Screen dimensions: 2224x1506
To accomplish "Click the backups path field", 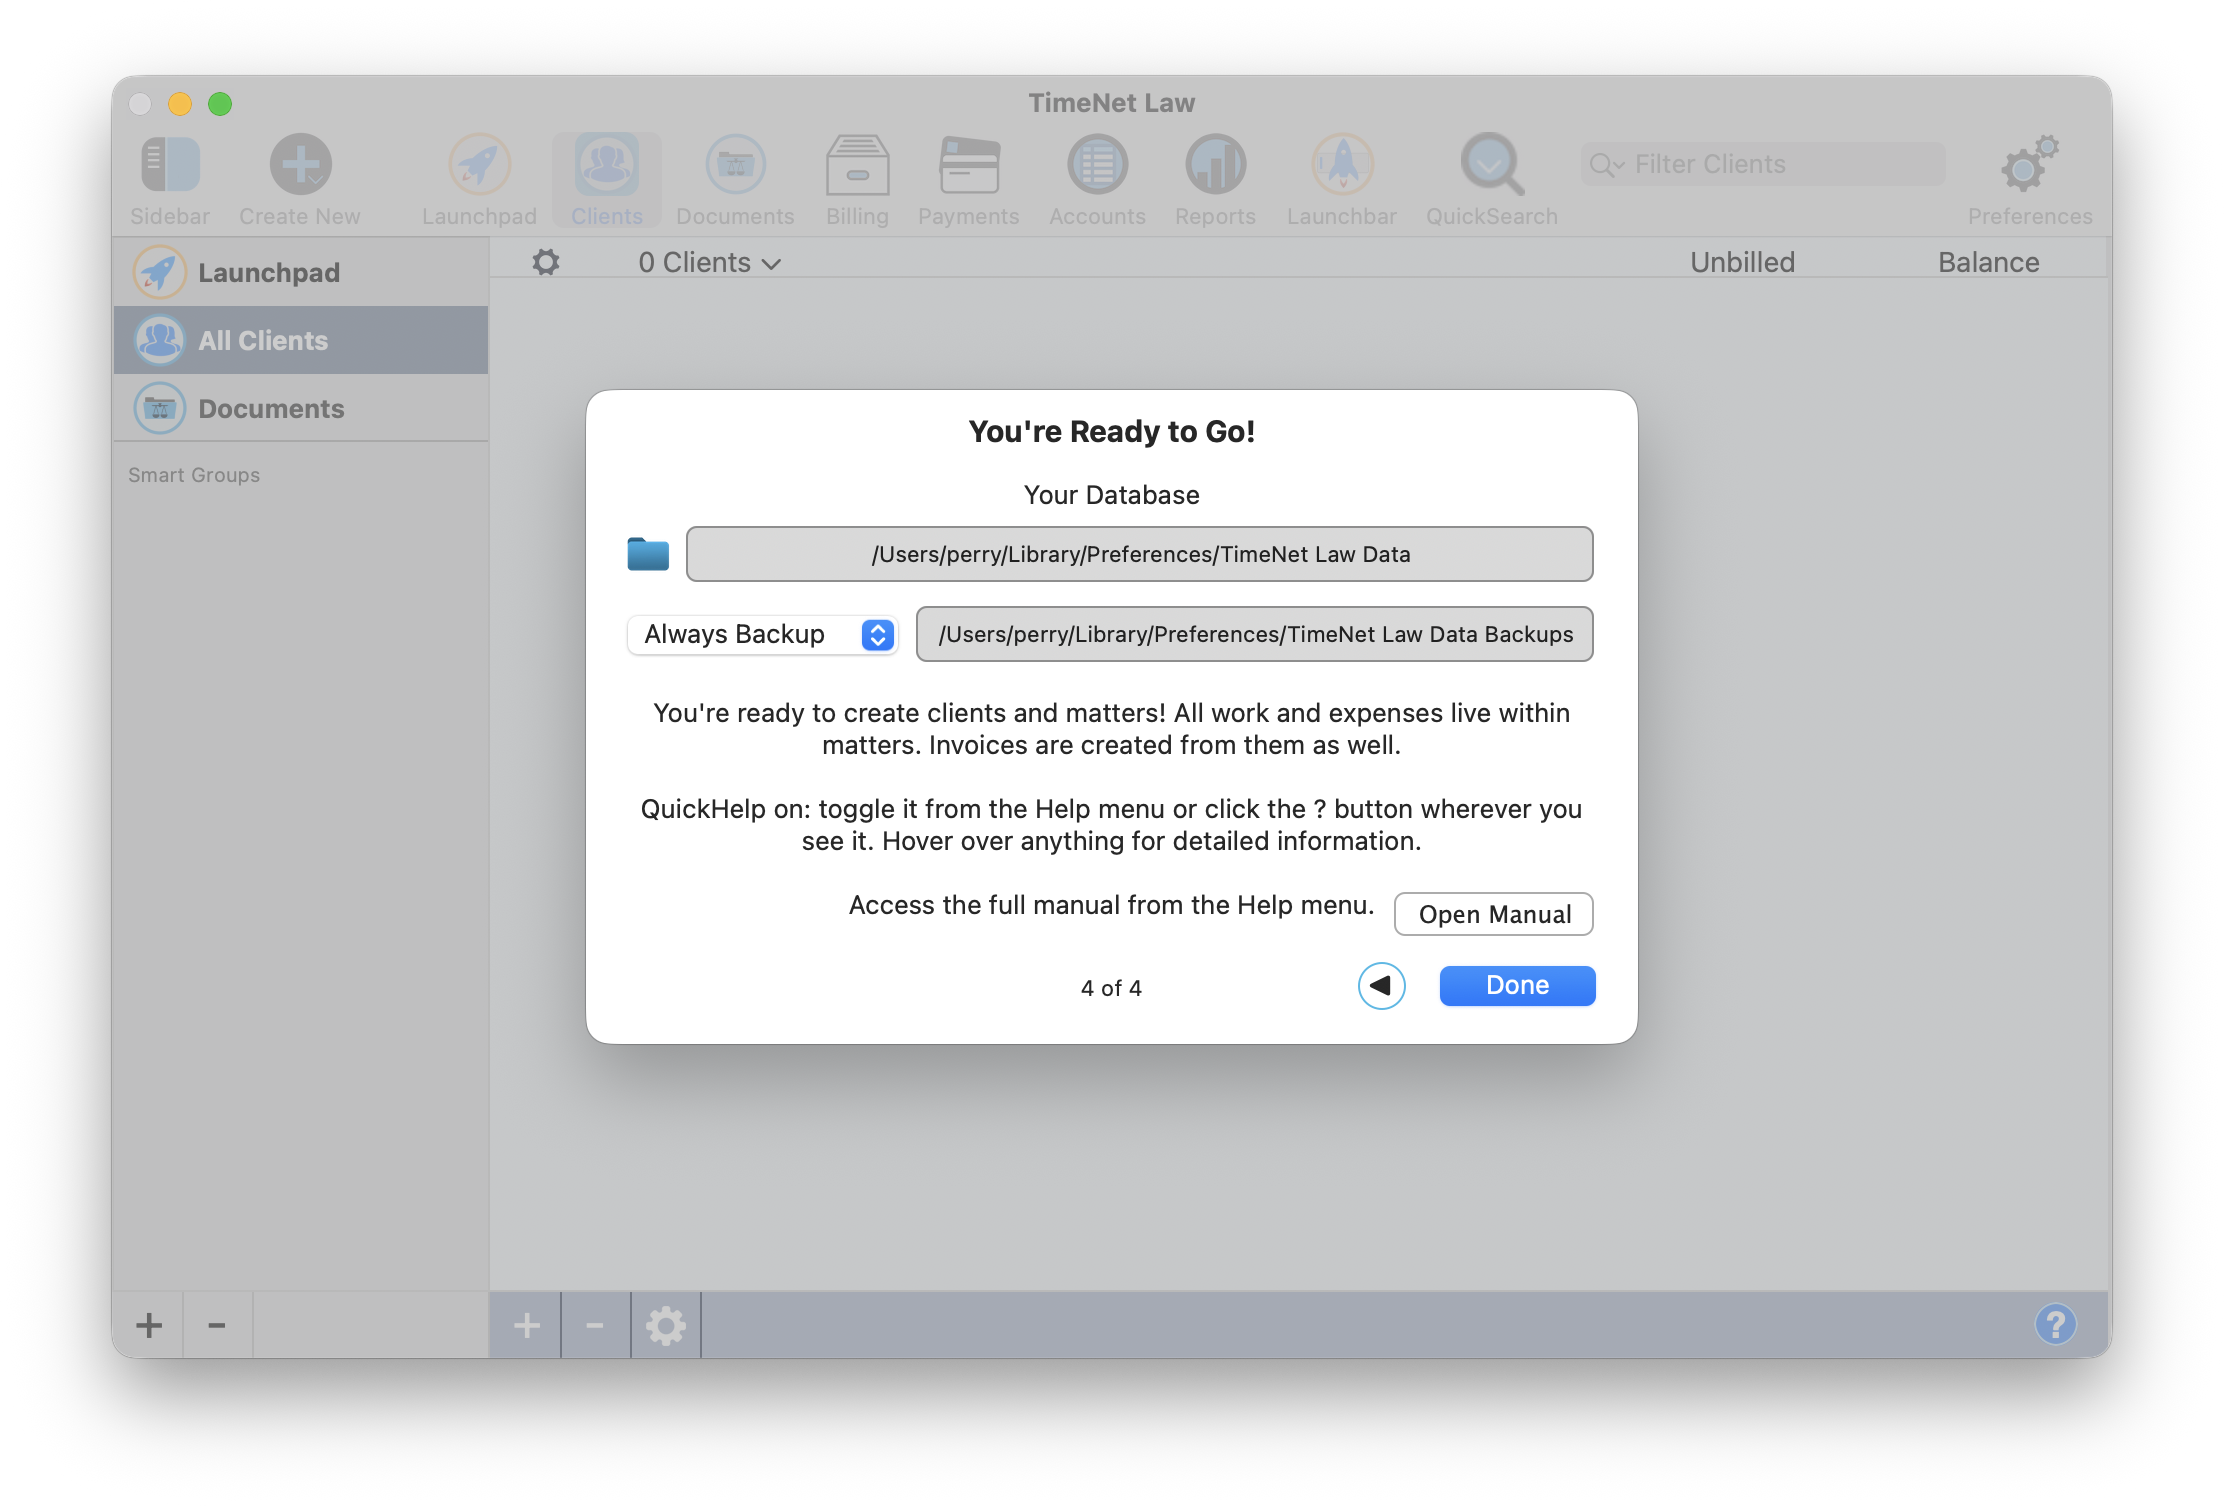I will (1255, 634).
